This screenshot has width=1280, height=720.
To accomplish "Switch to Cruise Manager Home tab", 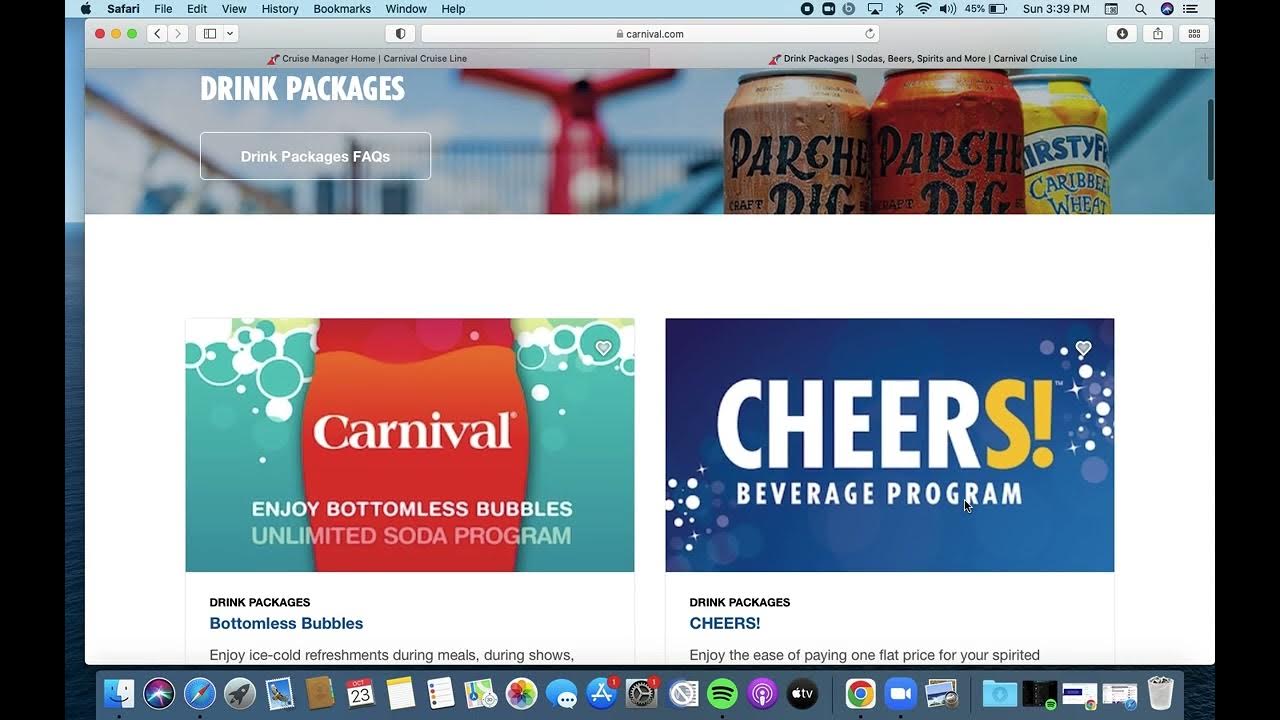I will click(x=367, y=58).
